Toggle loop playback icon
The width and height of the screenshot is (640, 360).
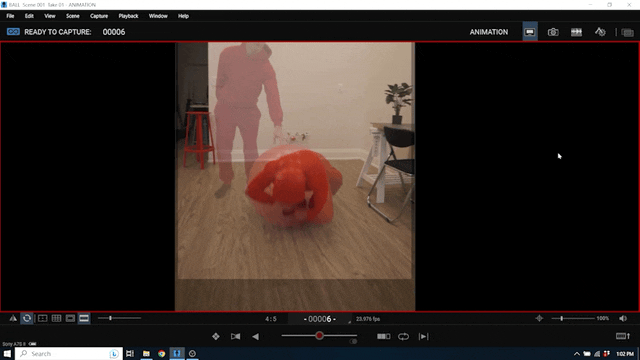[x=403, y=336]
